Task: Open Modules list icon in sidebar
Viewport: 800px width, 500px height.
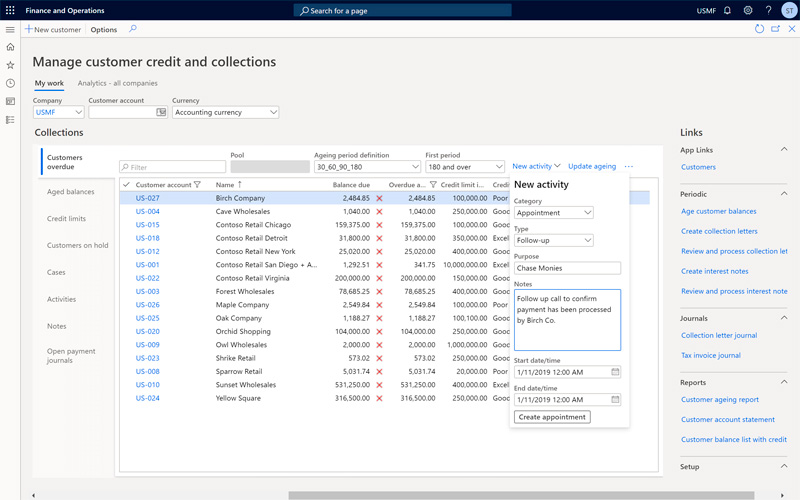Action: [x=10, y=120]
